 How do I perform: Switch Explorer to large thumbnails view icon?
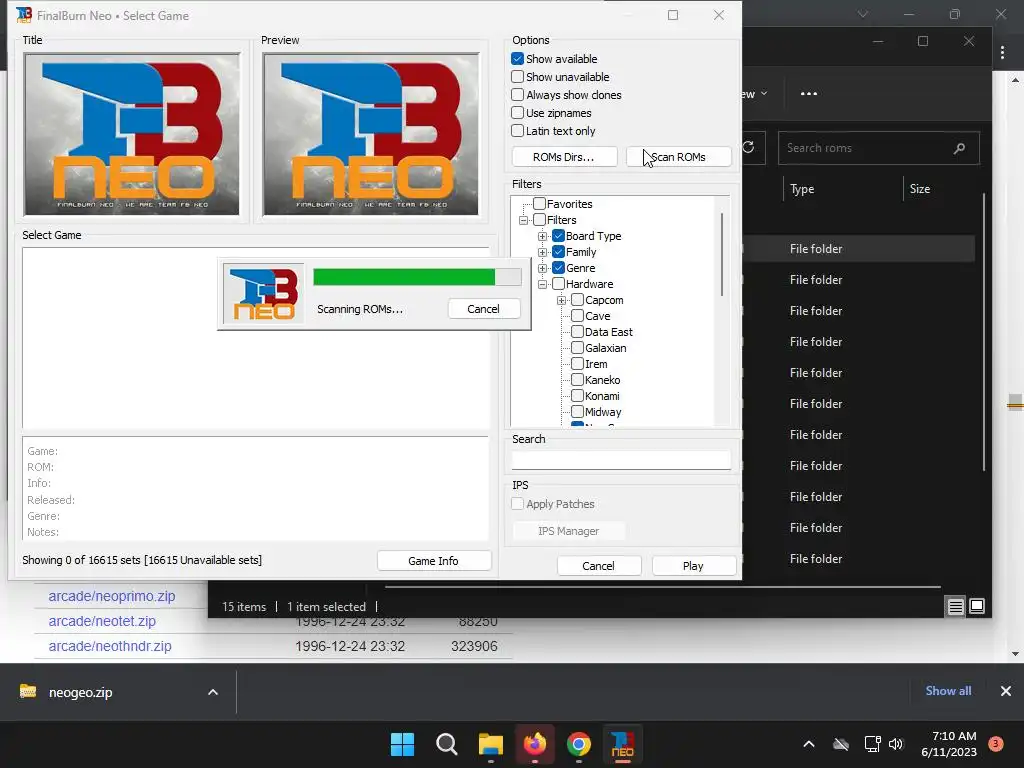[x=977, y=606]
